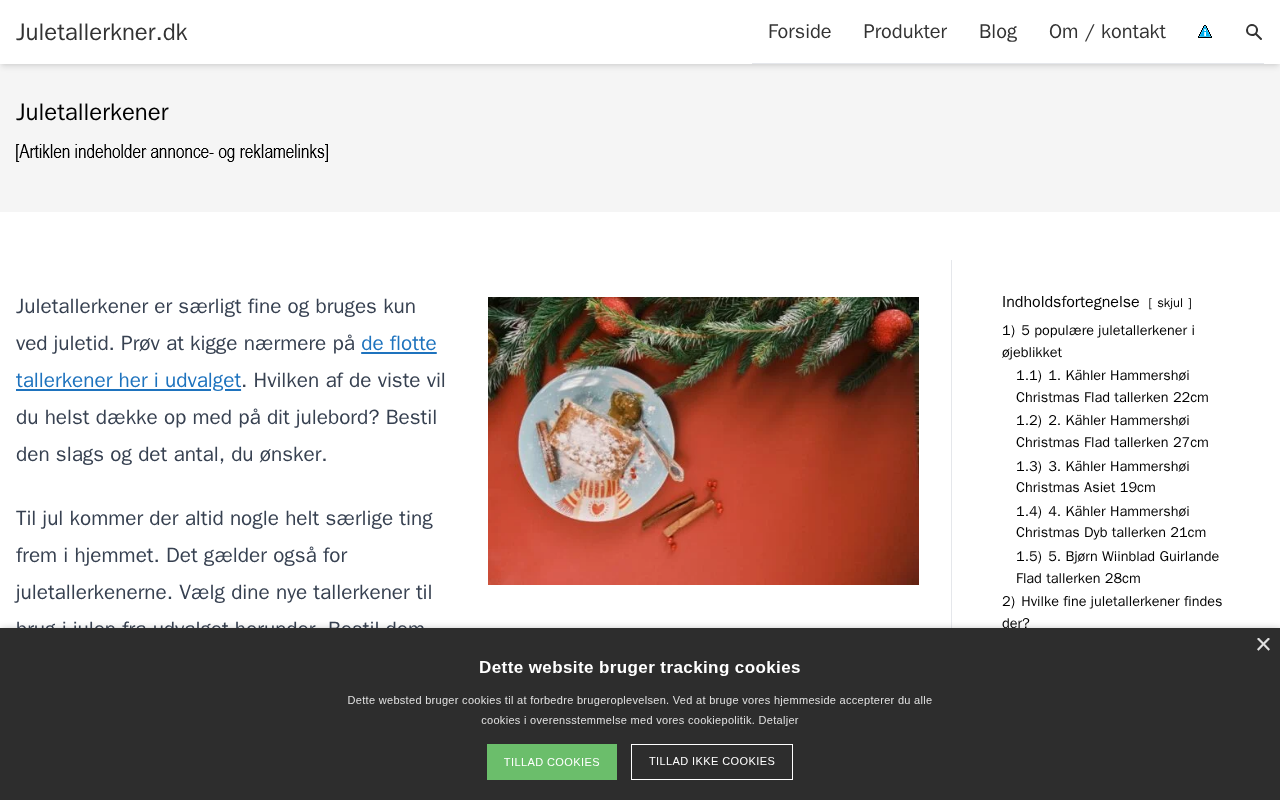Jump to '5 populære juletallerkener i øjeblikket' section
Screen dimensions: 1280x800
1098,341
